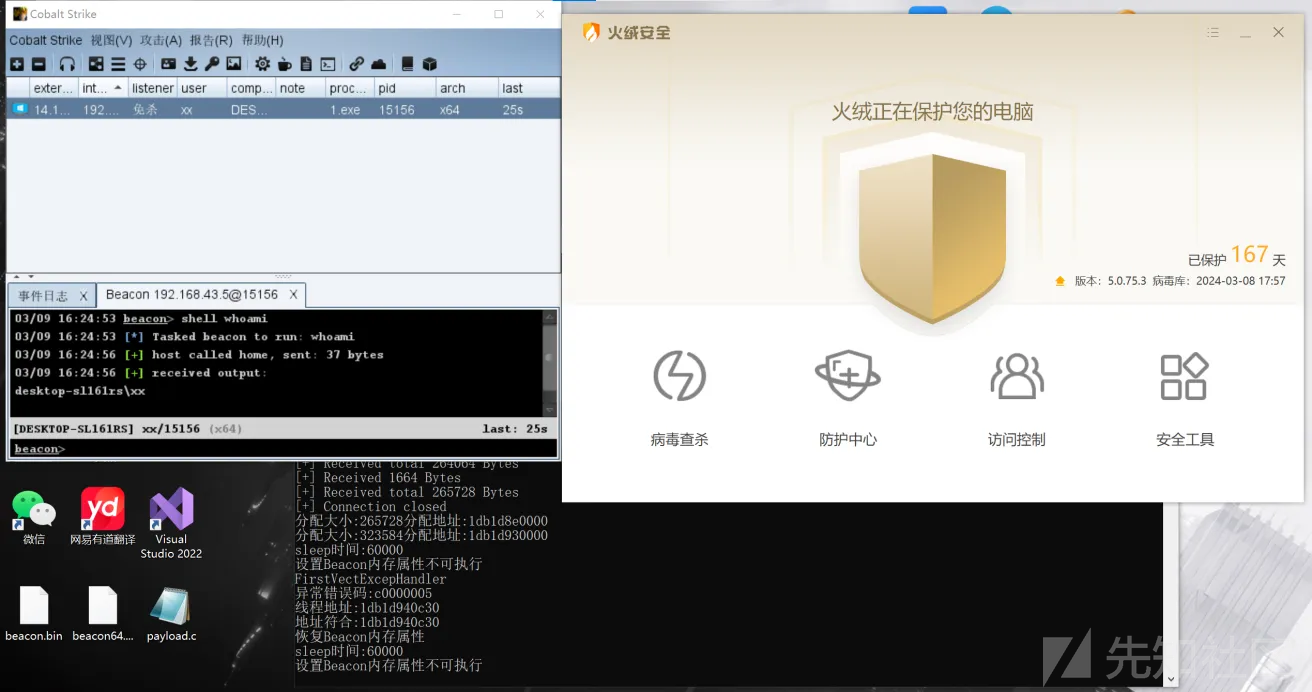Open the 视图(V) view menu
Image resolution: width=1312 pixels, height=692 pixels.
(x=111, y=40)
